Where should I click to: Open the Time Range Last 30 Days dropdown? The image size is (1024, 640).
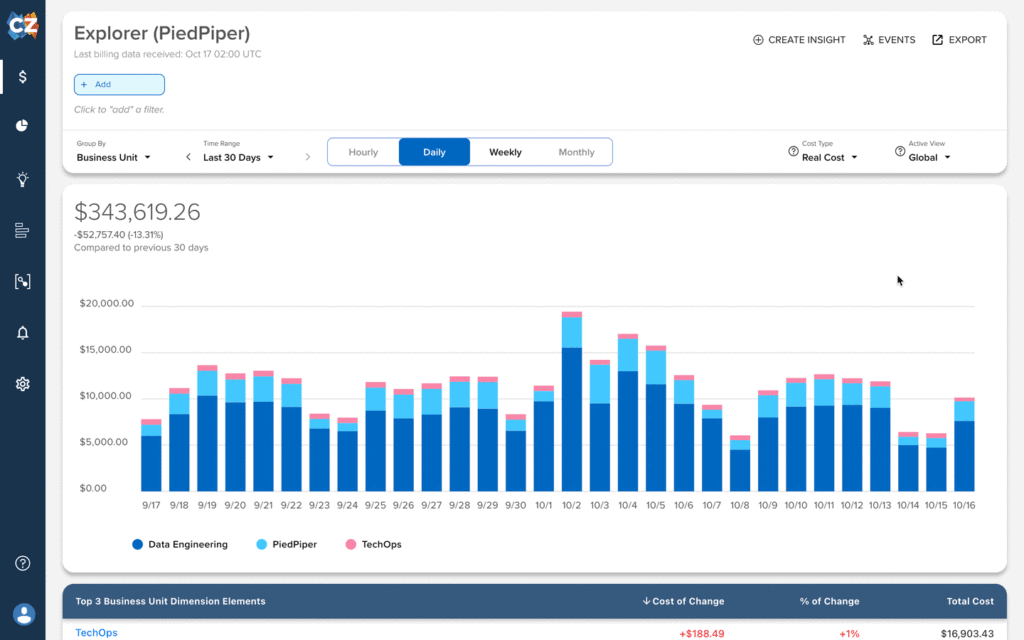click(x=238, y=157)
